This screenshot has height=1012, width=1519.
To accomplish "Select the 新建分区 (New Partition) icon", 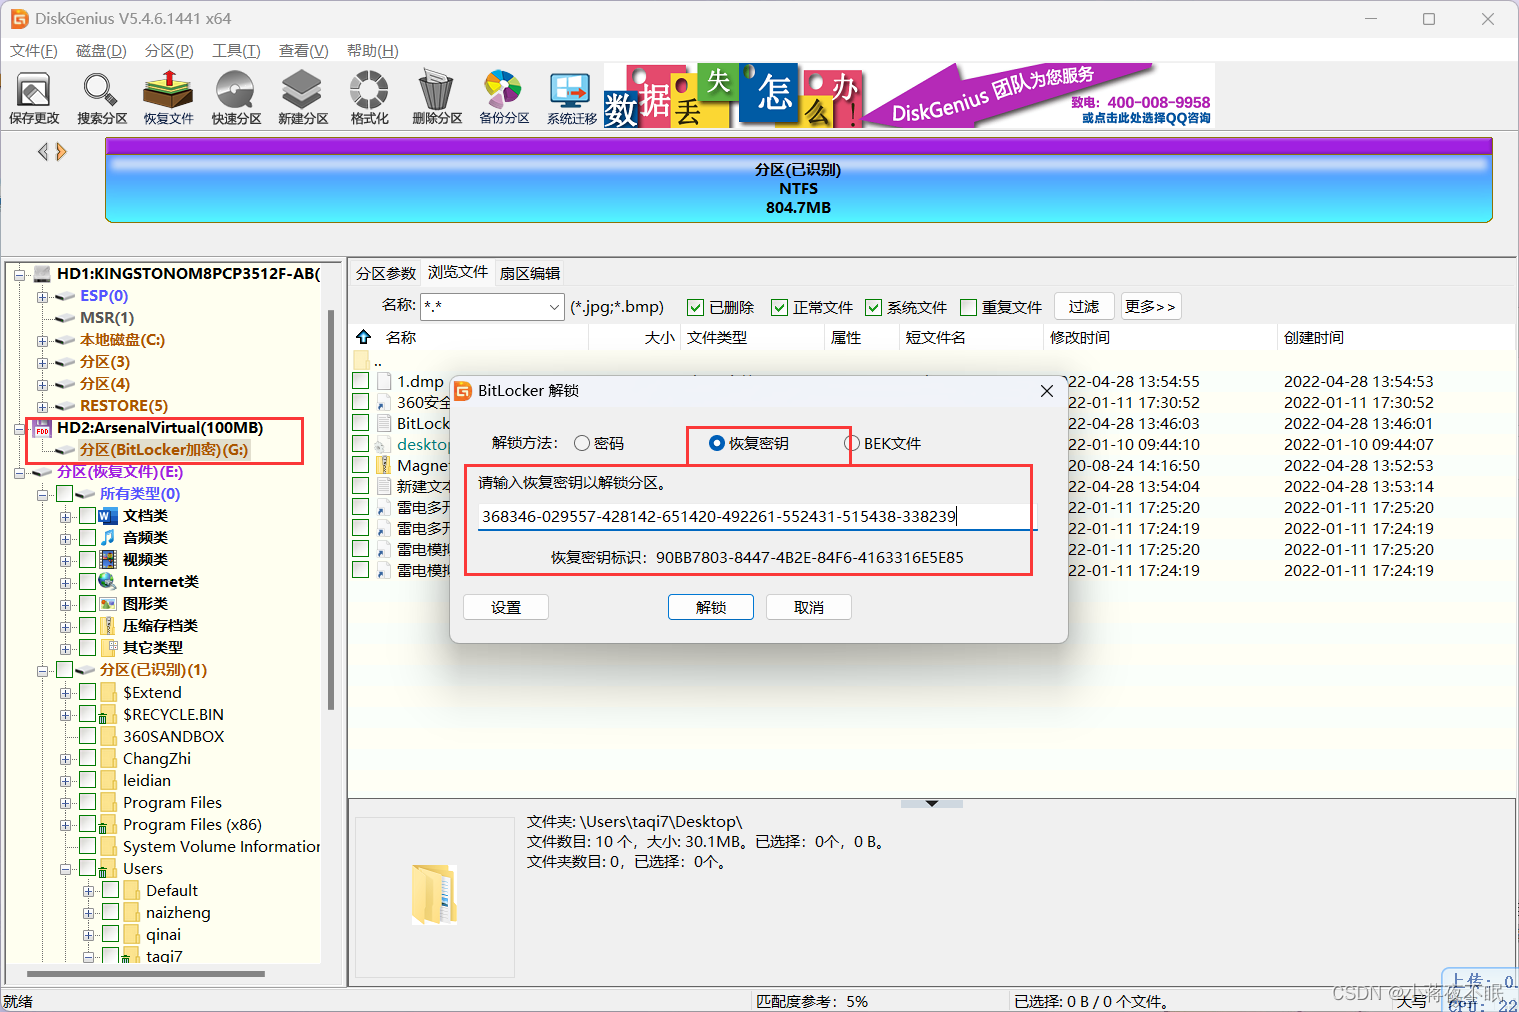I will point(301,97).
